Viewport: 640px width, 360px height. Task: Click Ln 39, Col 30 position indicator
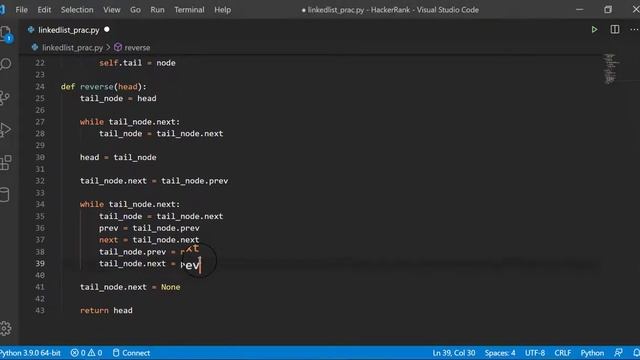point(454,353)
